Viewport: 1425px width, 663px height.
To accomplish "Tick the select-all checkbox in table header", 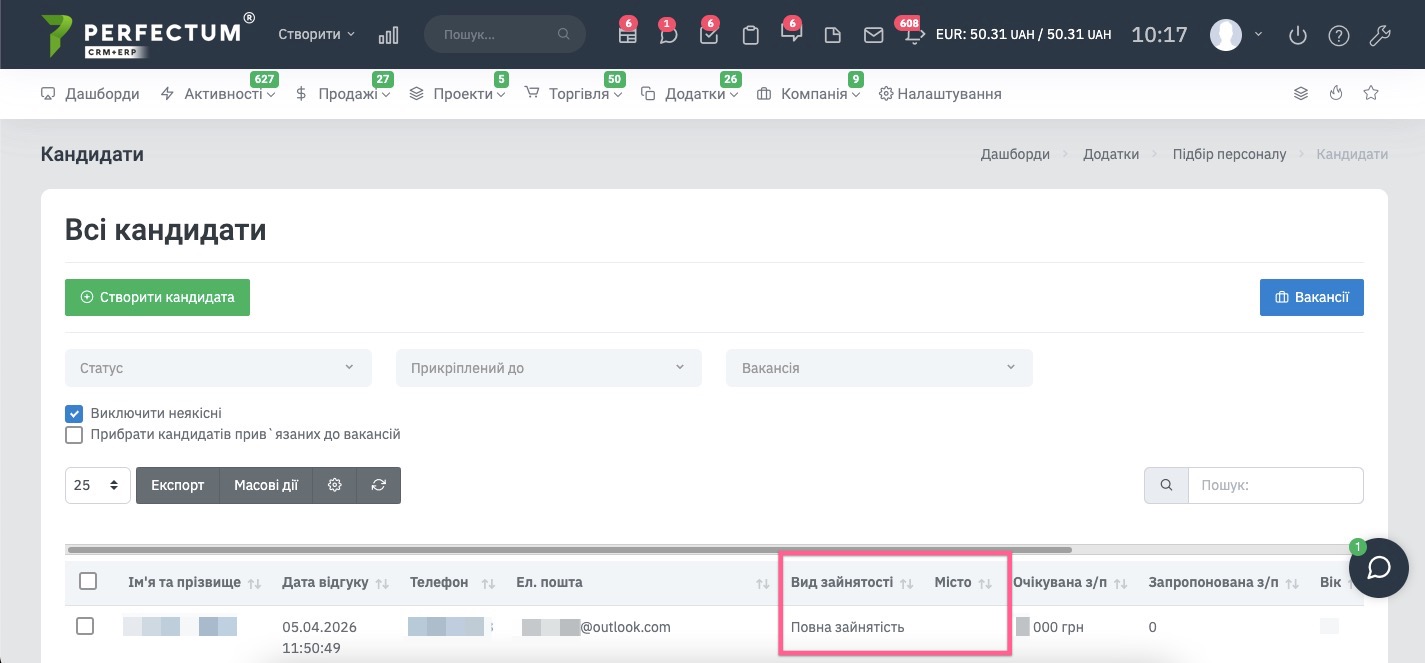I will coord(88,581).
